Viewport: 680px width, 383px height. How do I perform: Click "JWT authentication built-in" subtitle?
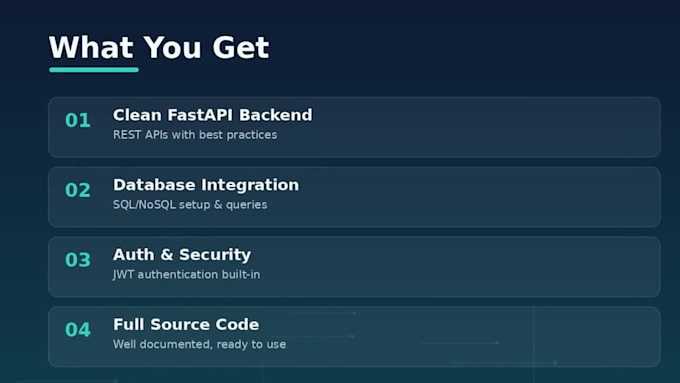[x=186, y=275]
